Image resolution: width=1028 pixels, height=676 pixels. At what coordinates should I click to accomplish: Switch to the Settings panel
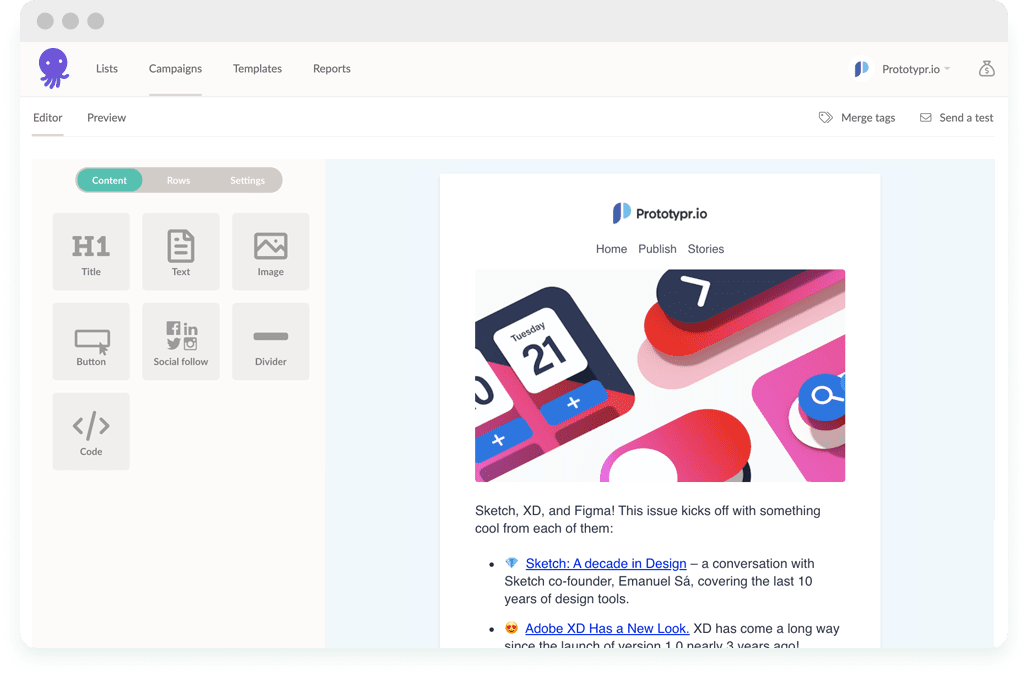point(247,180)
